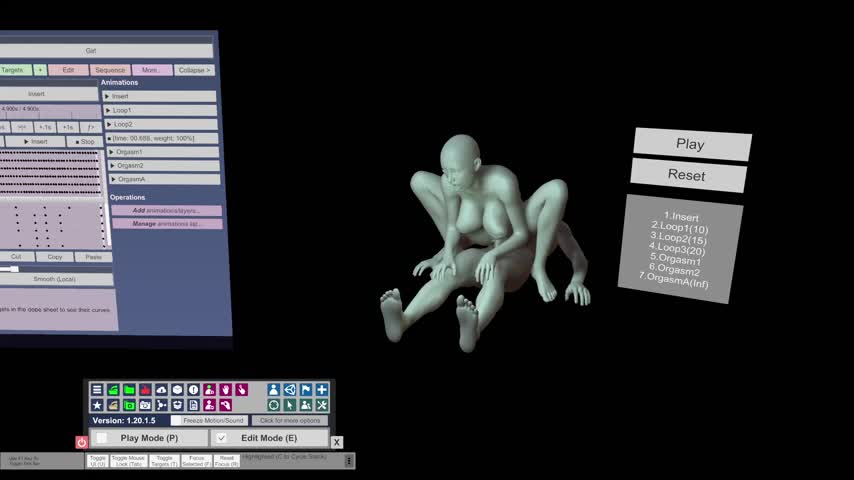Click the red save-scene icon
The image size is (854, 480).
(x=145, y=390)
